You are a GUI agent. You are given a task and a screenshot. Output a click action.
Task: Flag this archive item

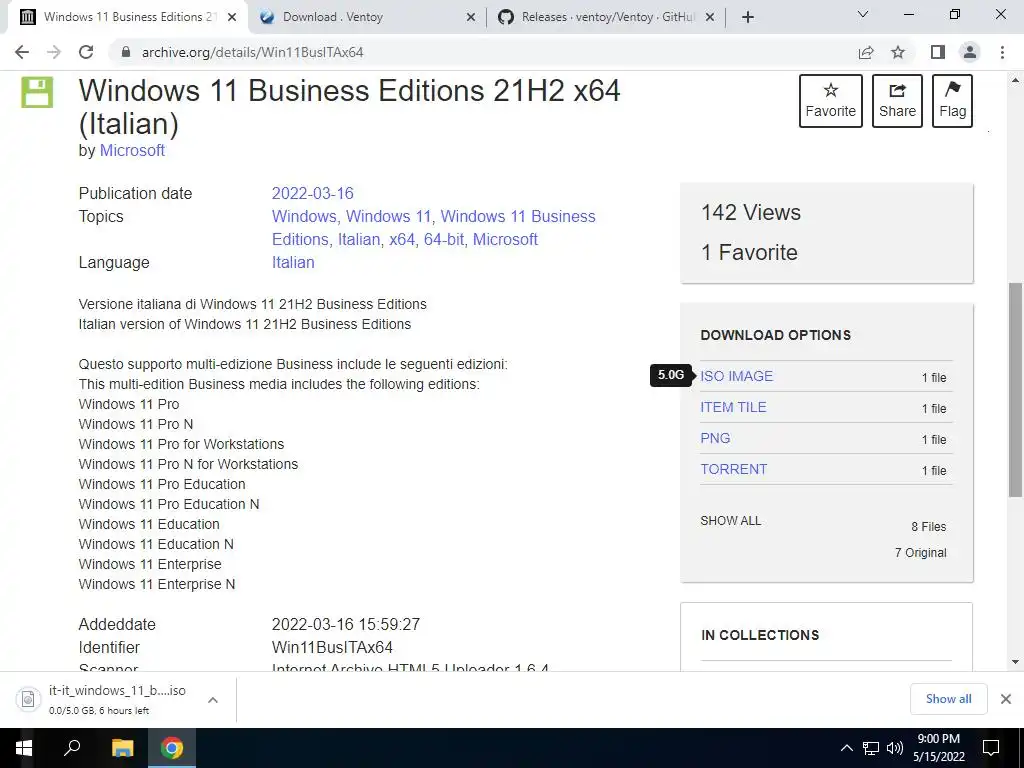pos(952,101)
